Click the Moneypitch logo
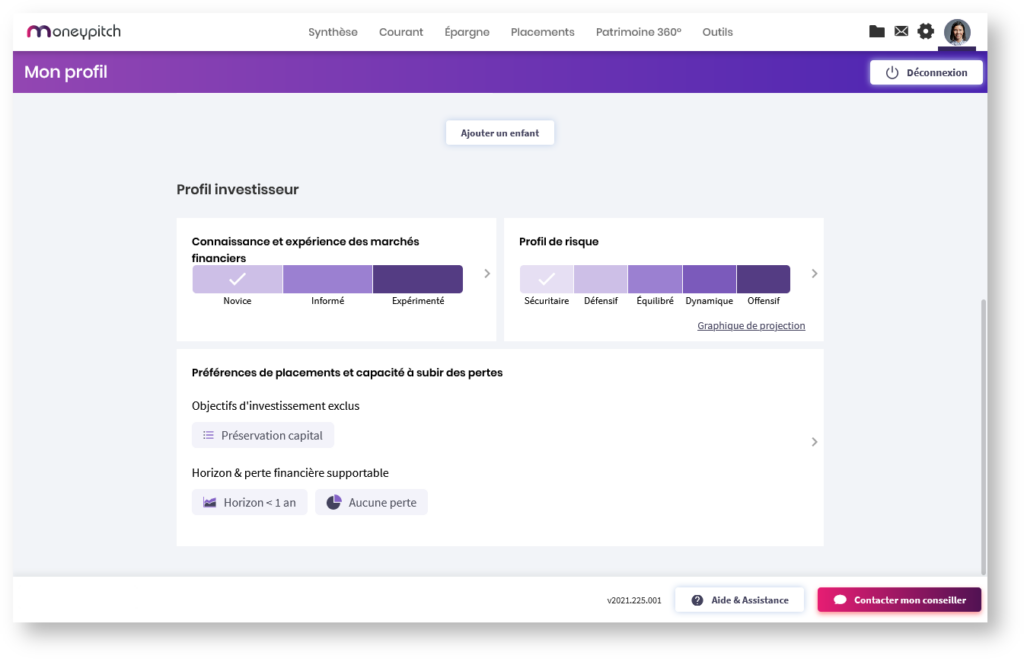 74,32
